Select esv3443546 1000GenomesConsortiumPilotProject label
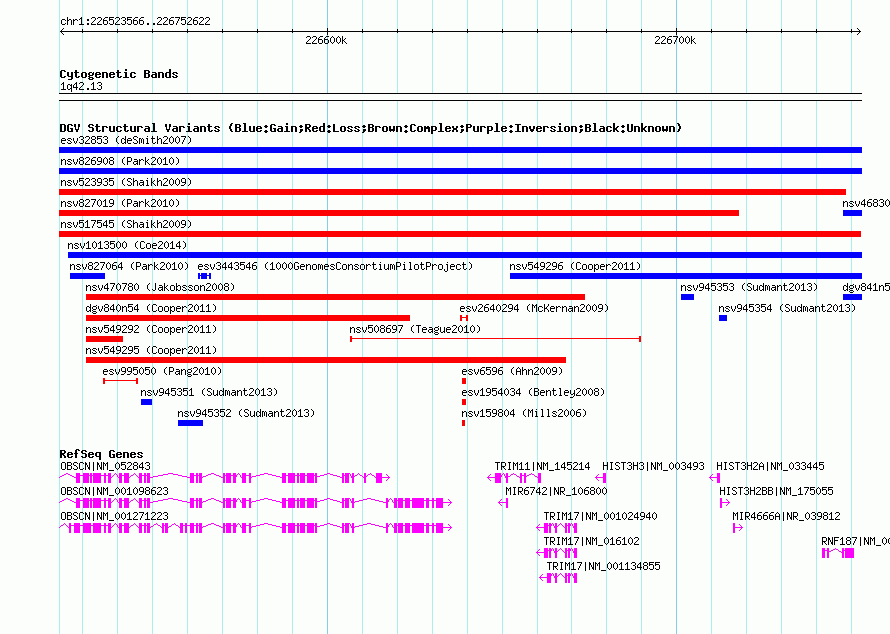 coord(335,266)
